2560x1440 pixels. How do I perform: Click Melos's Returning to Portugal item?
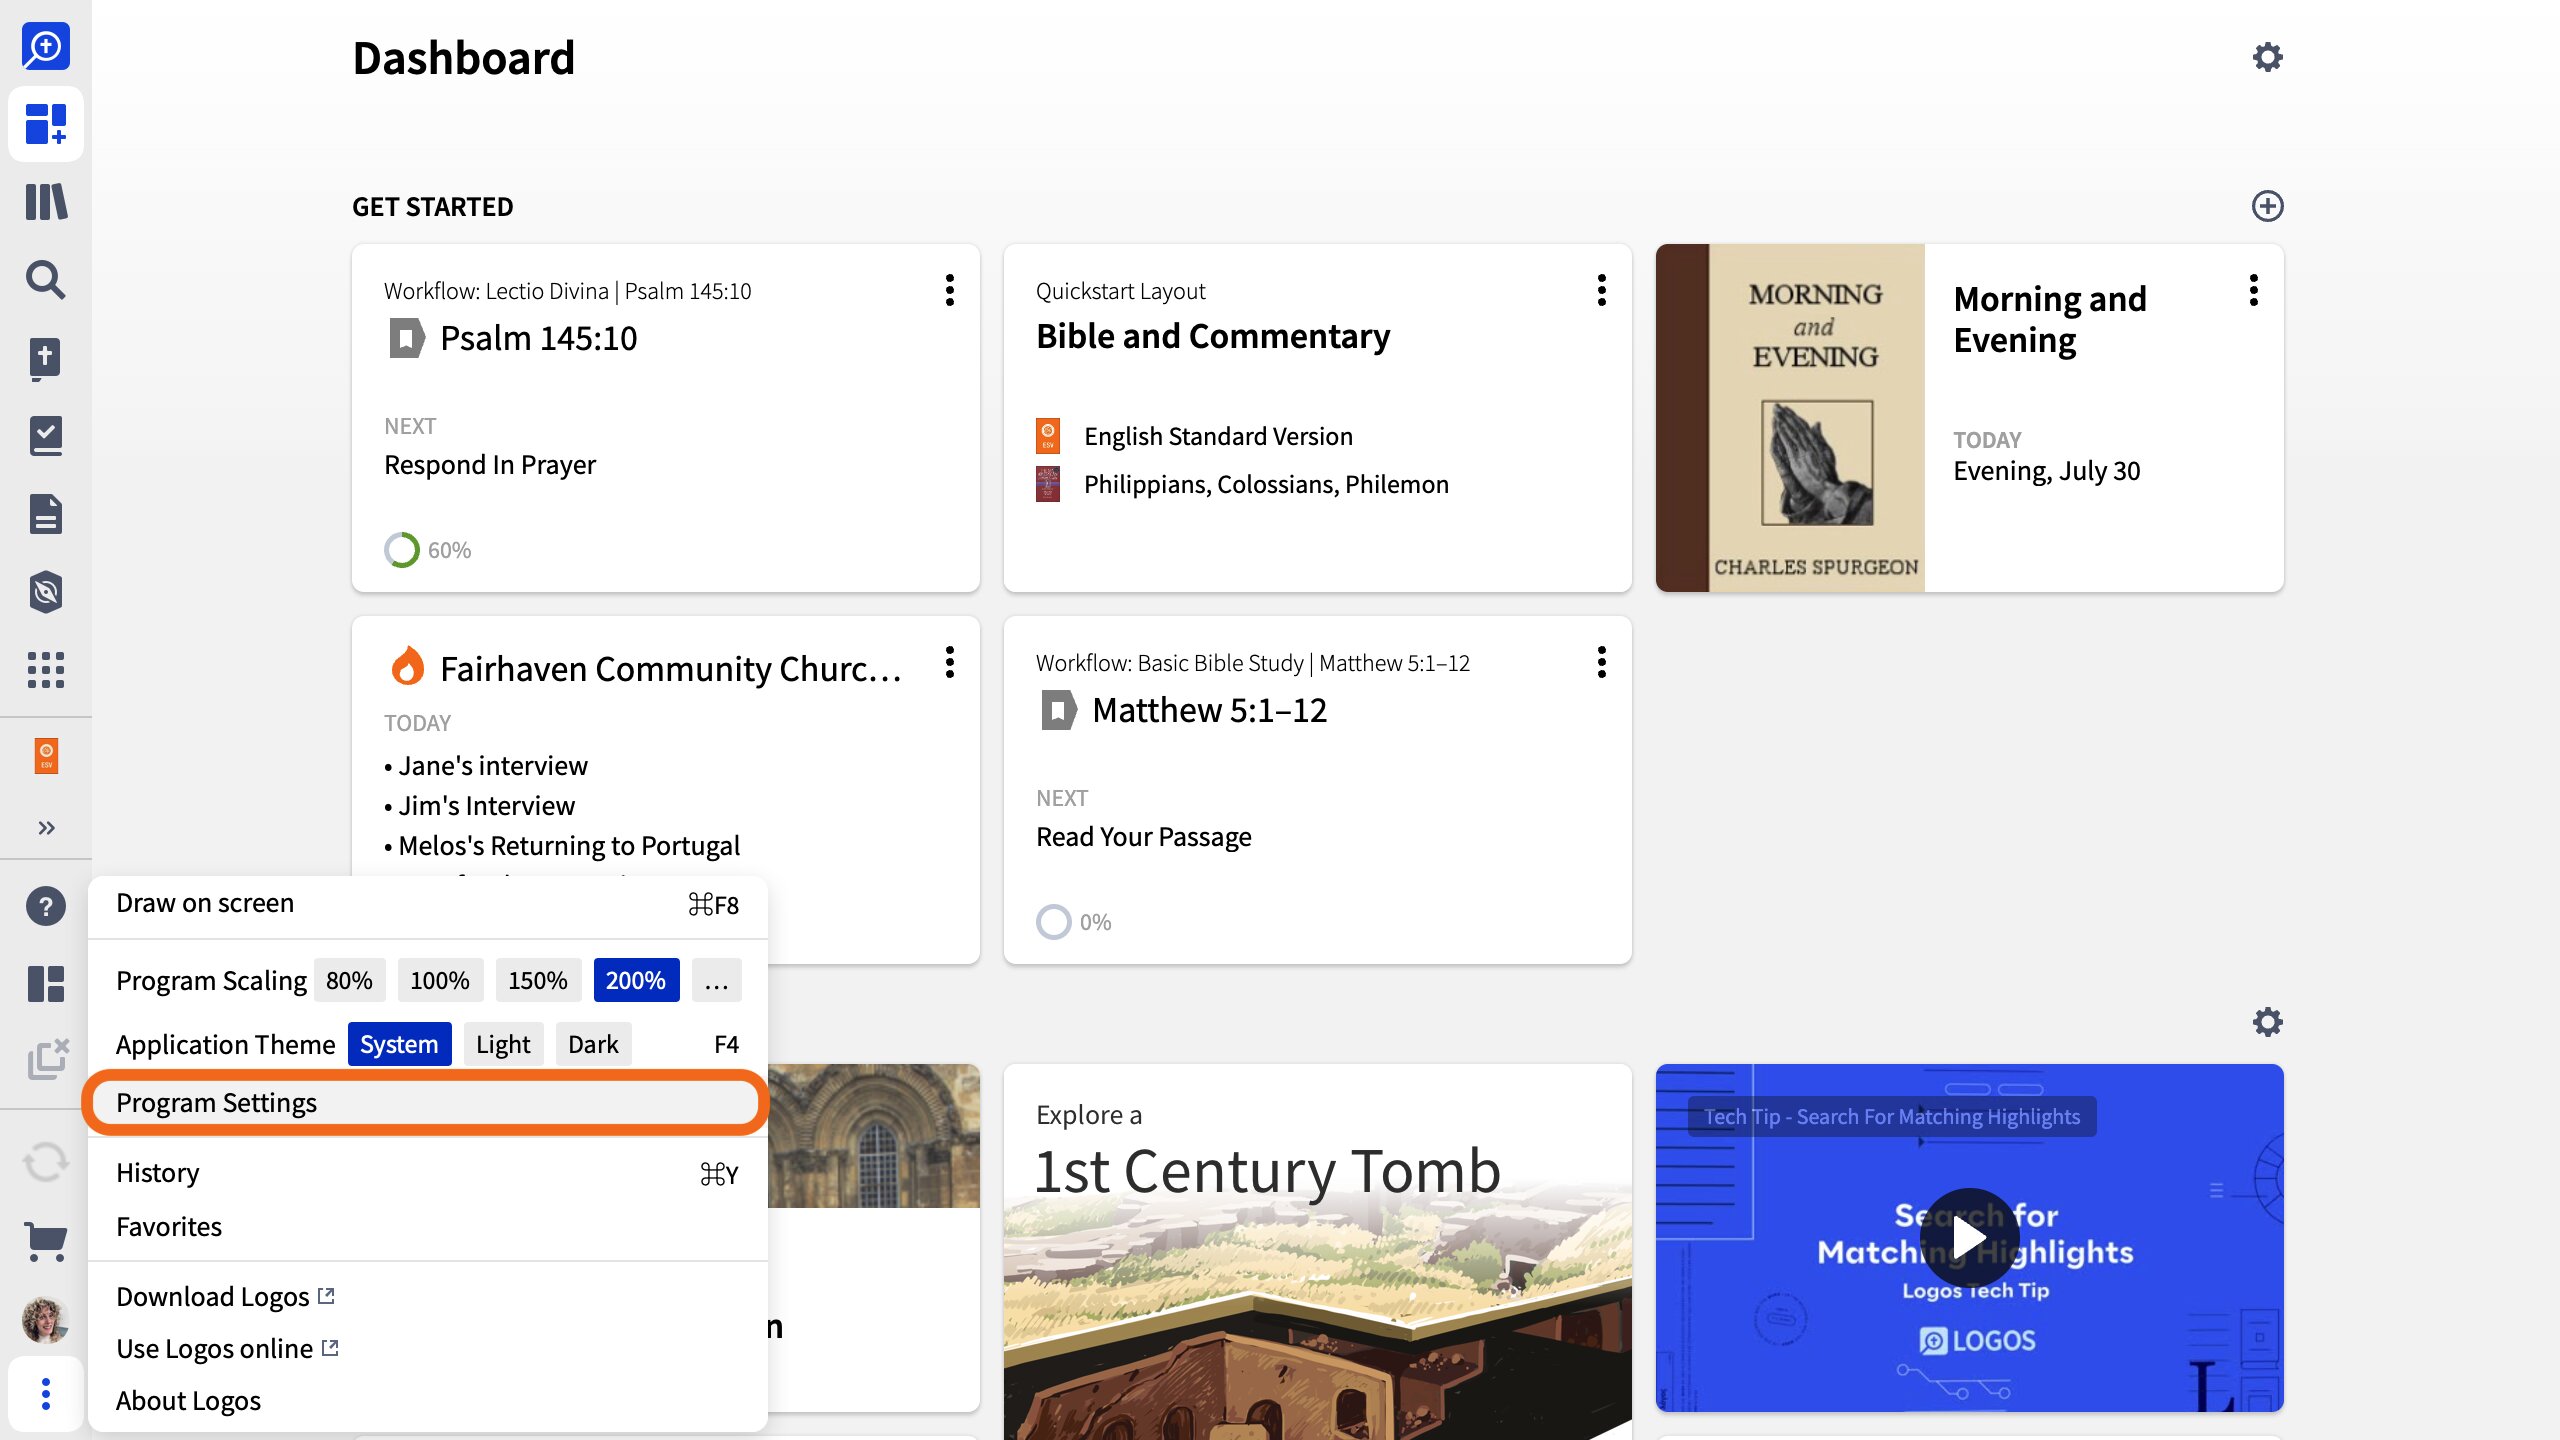(569, 846)
